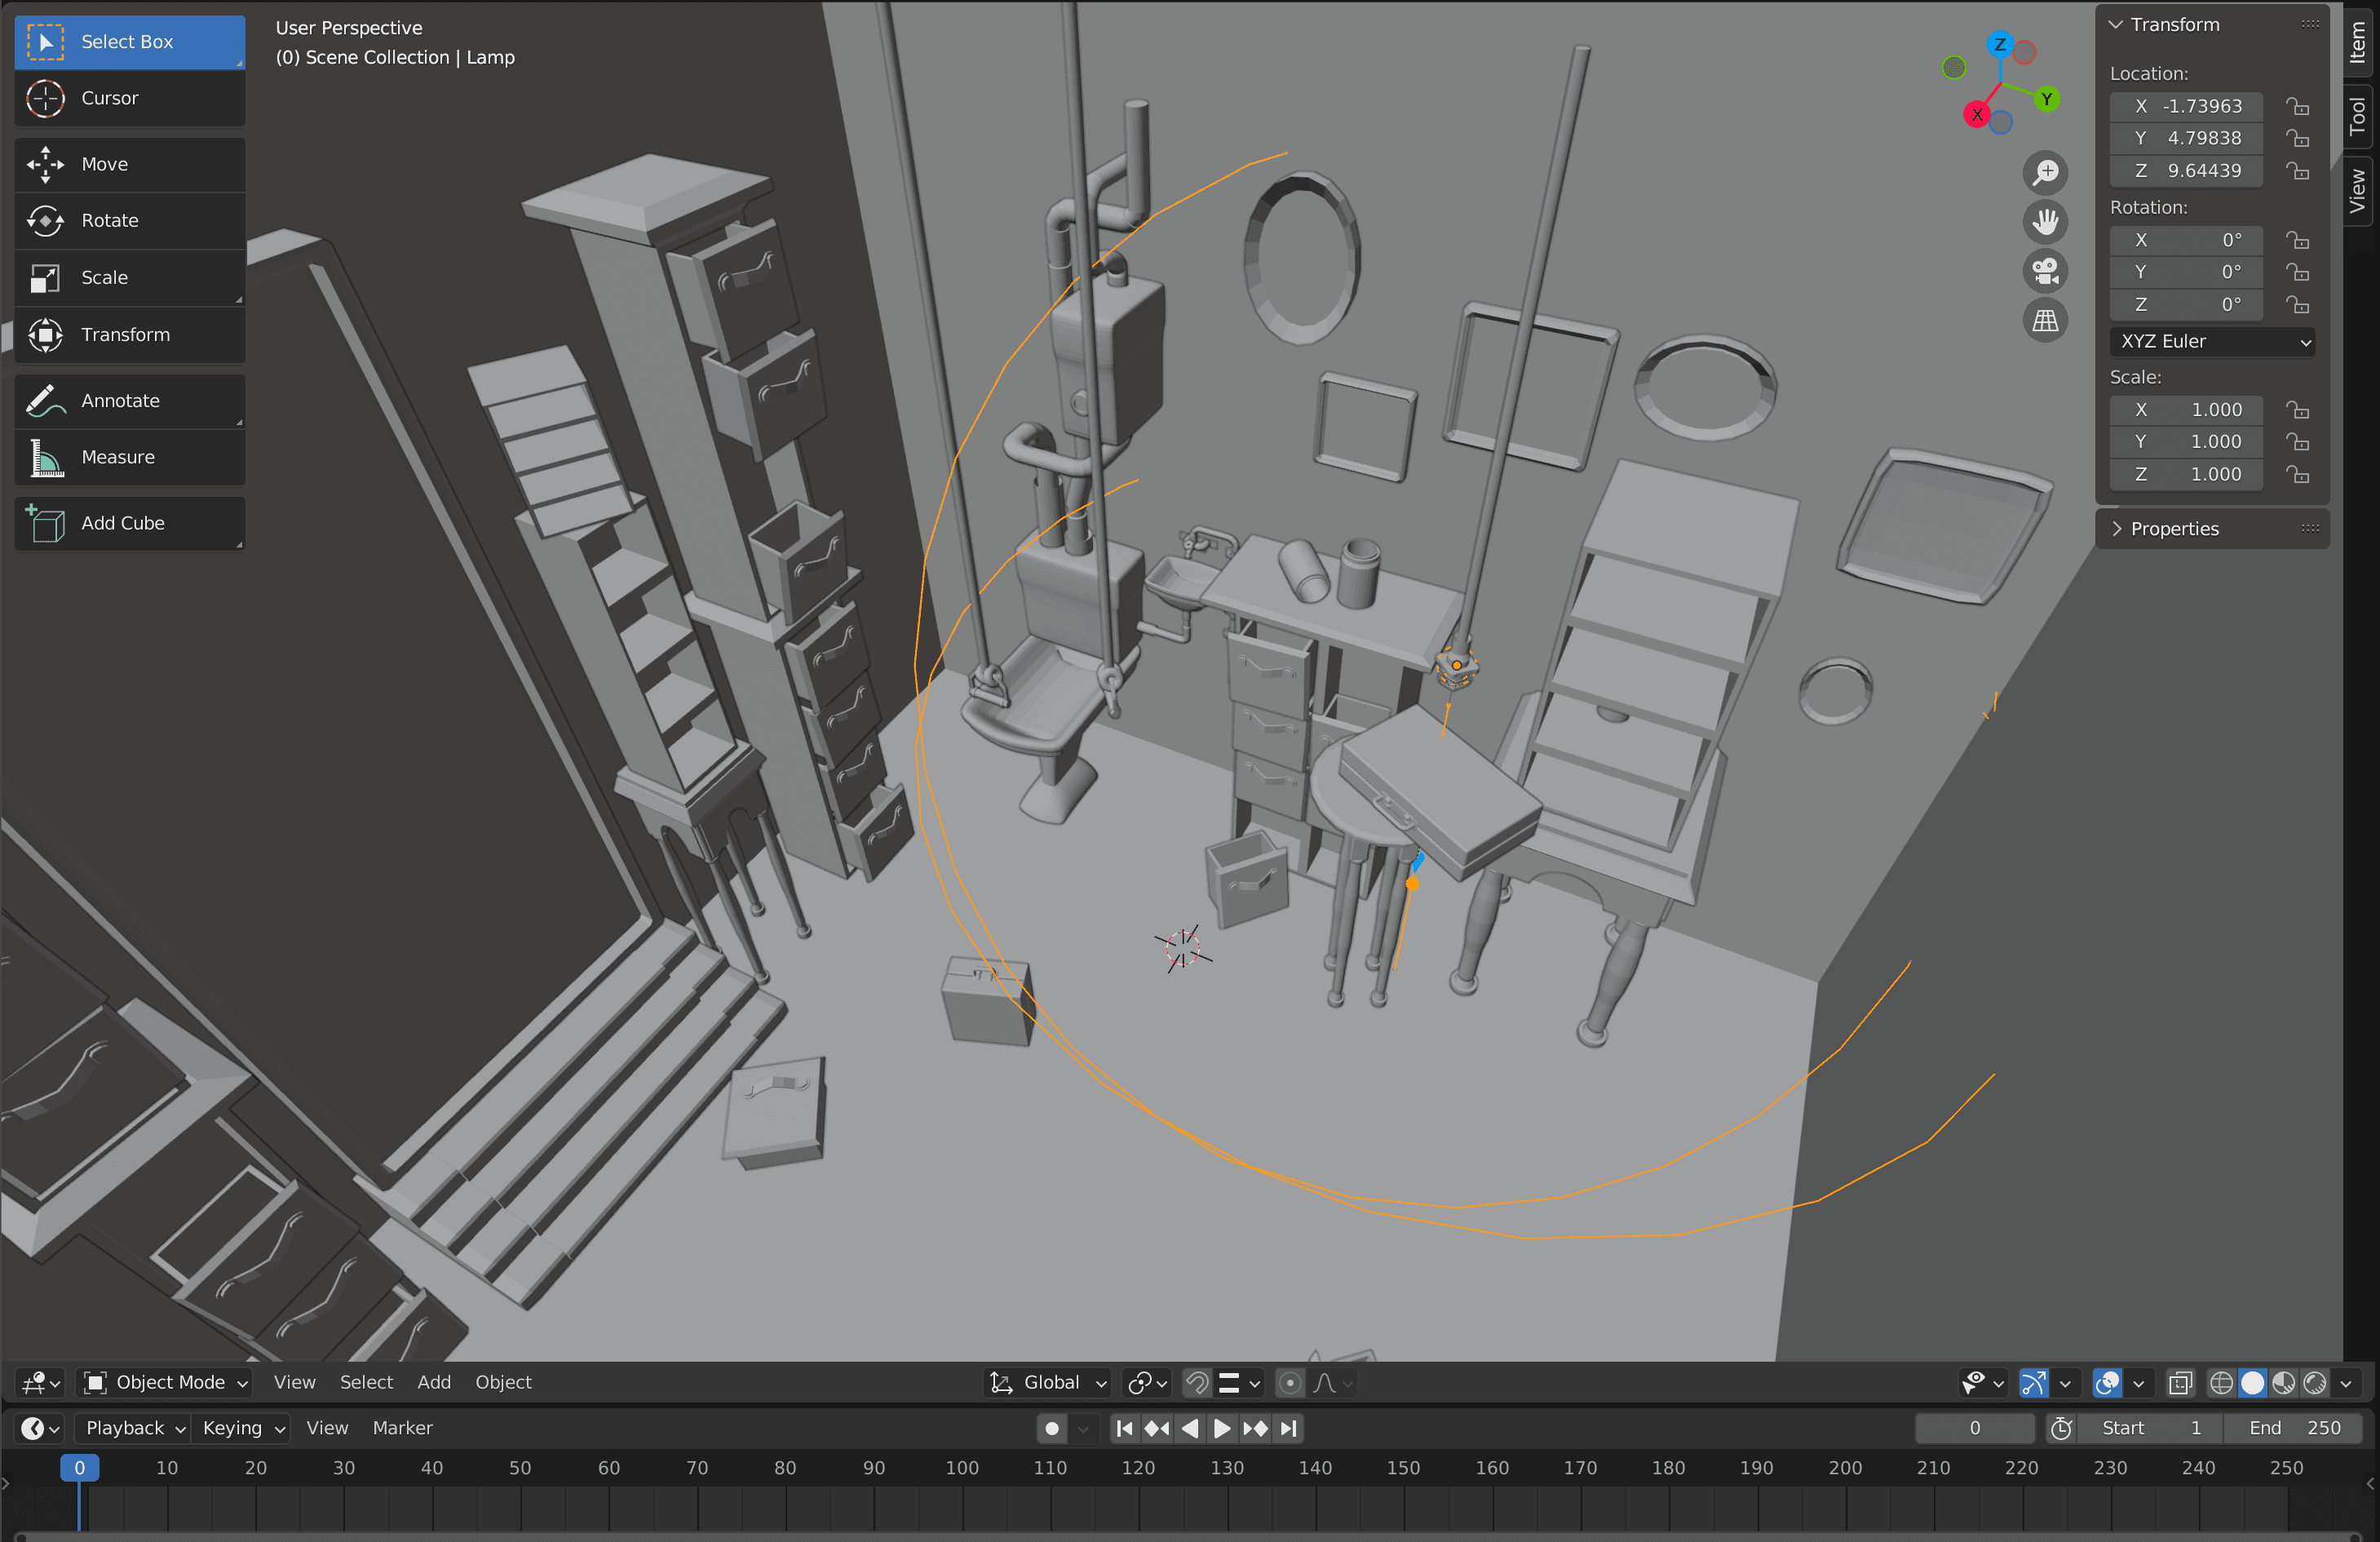2380x1542 pixels.
Task: Select the Rotate tool
Action: 129,220
